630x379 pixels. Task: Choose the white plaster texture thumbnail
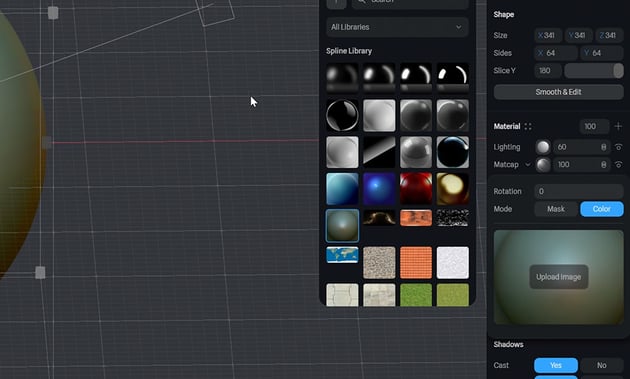pos(452,263)
